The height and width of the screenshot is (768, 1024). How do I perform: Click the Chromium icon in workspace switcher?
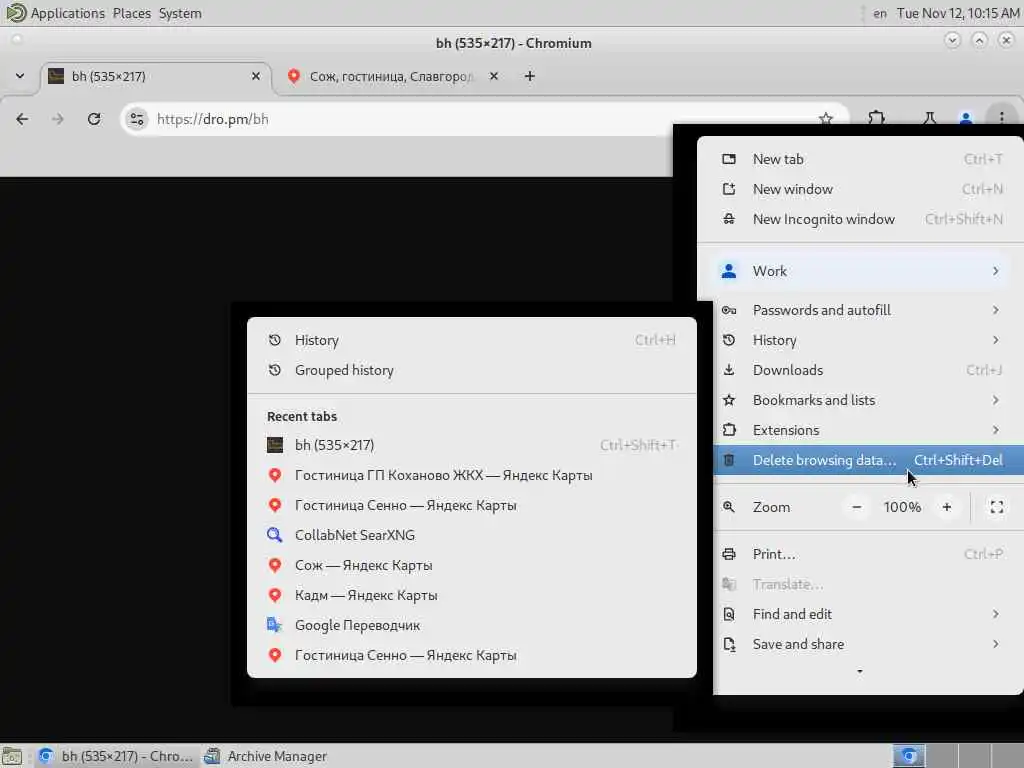pos(908,756)
